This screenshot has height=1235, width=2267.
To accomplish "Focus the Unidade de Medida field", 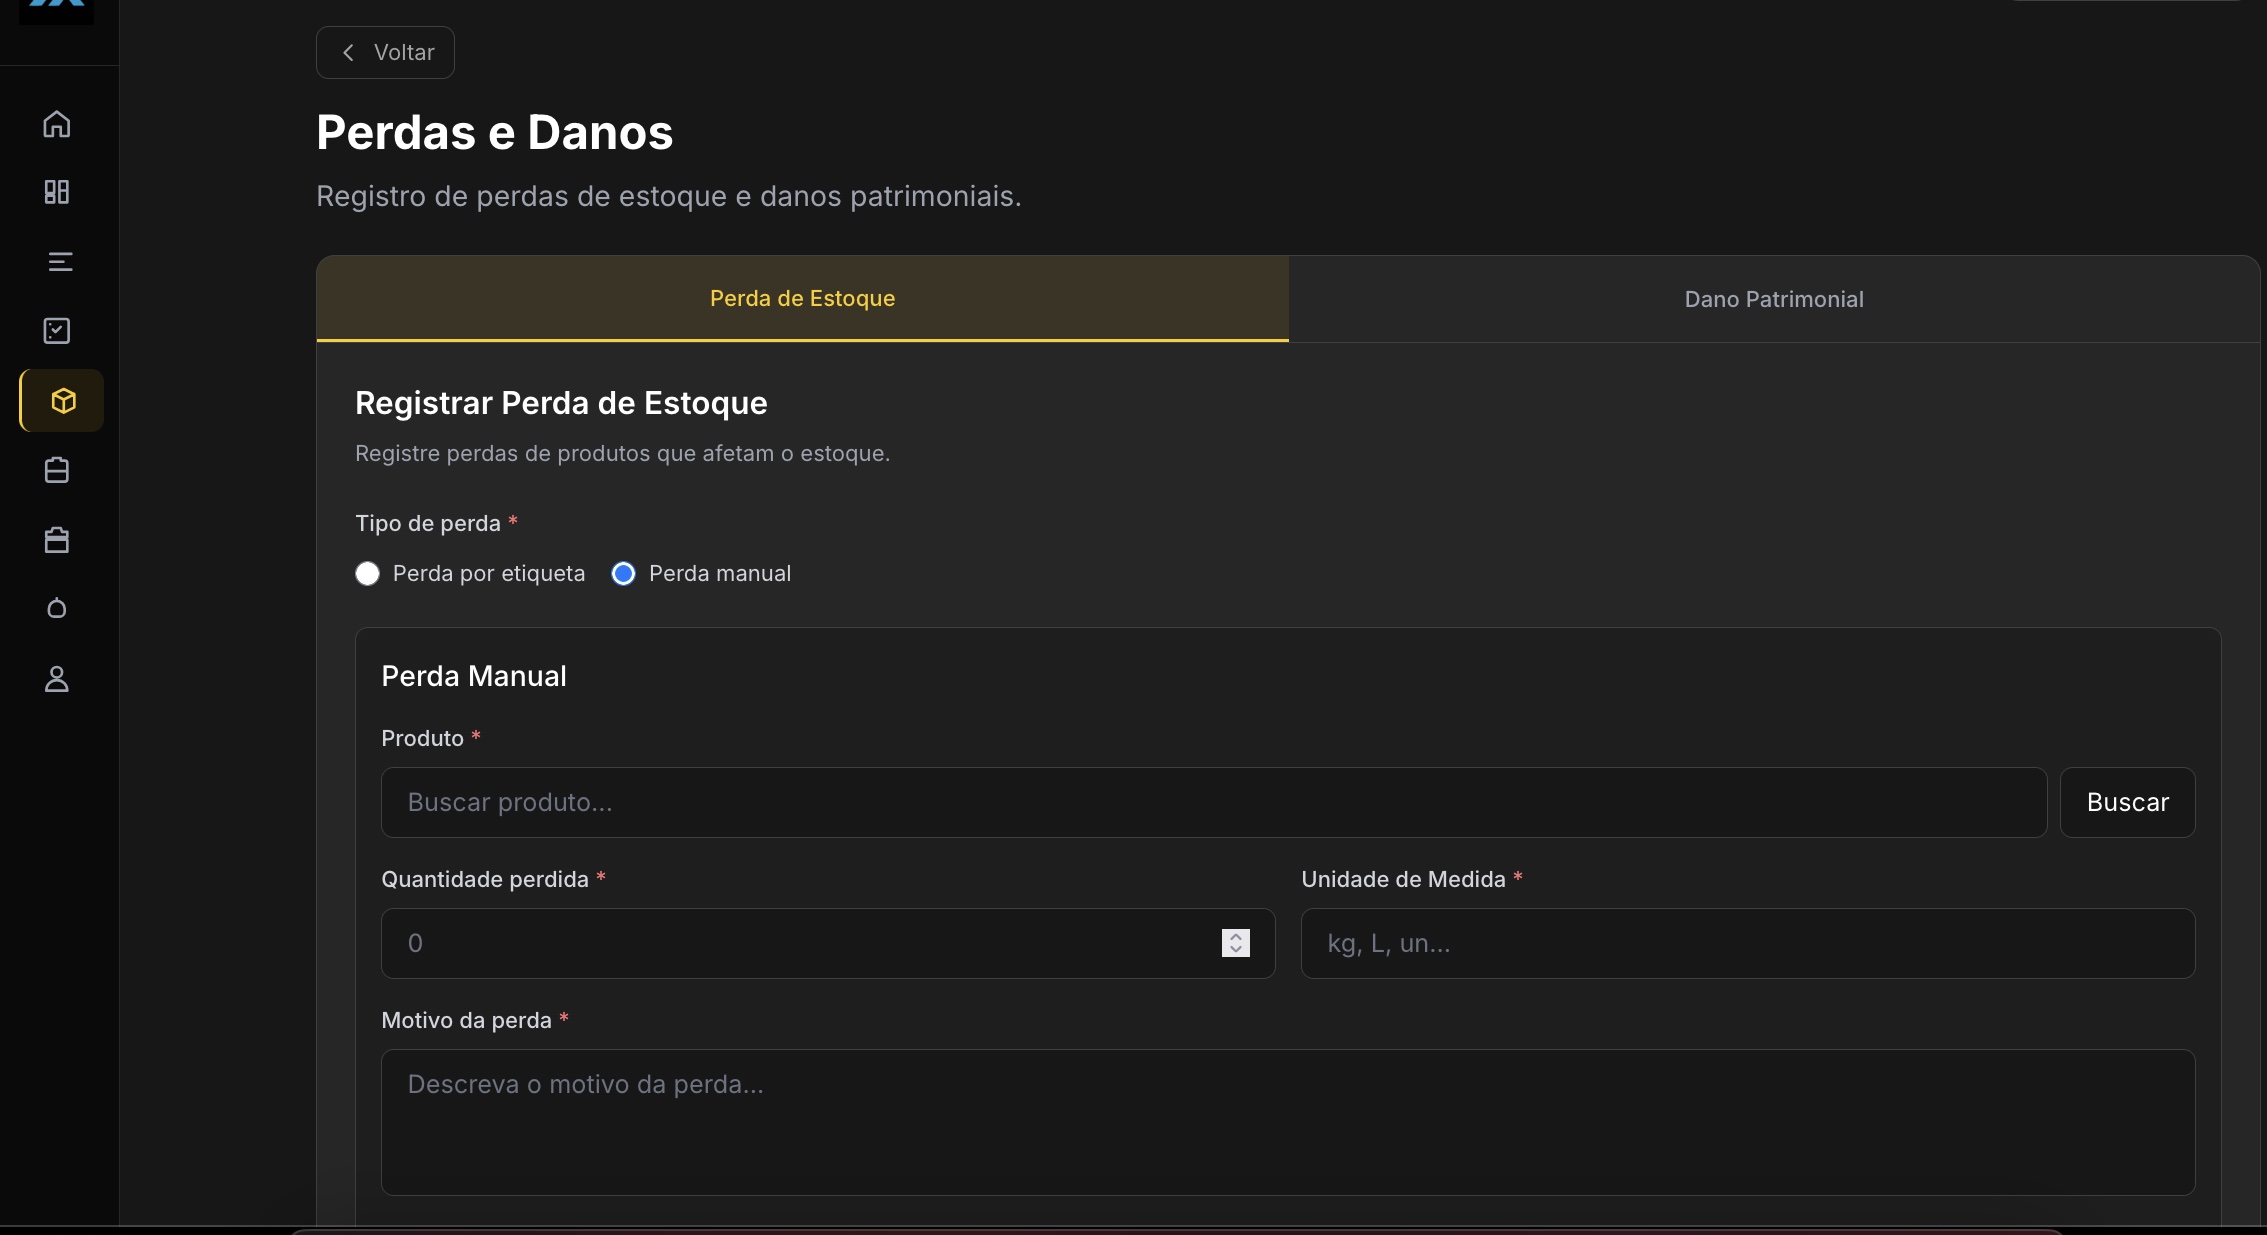I will [x=1748, y=943].
